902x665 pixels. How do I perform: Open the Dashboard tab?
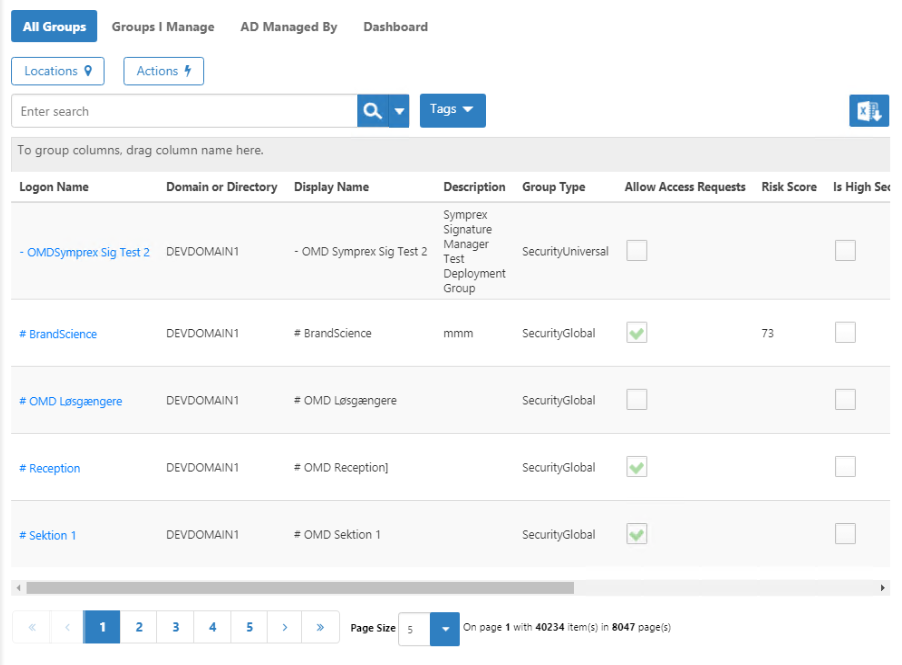(x=395, y=26)
